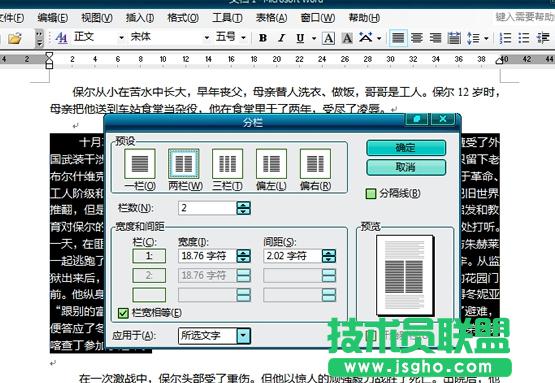Screen dimensions: 555x383
Task: Click the number of columns field
Action: click(207, 208)
